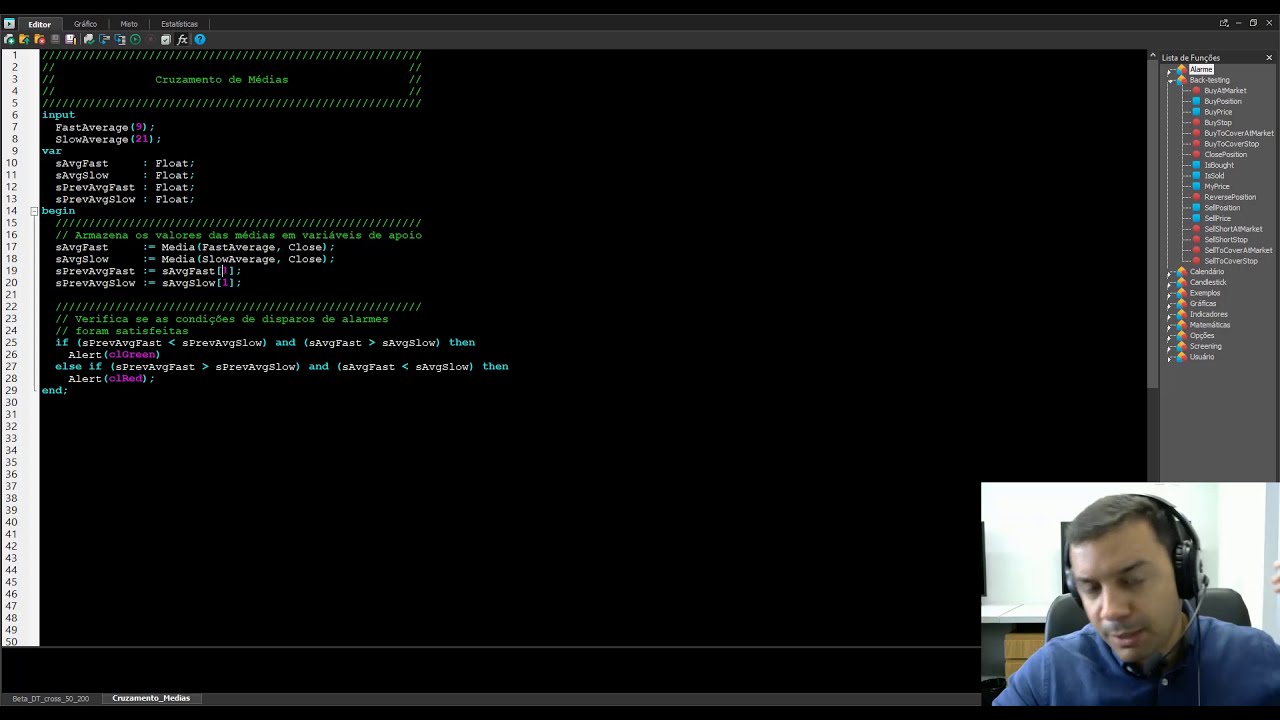Click the compile check icon
The image size is (1280, 720).
[x=89, y=39]
